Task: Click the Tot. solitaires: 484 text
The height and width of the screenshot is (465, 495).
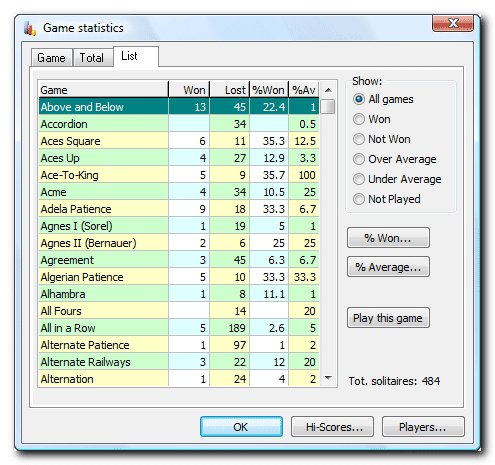Action: pos(394,381)
